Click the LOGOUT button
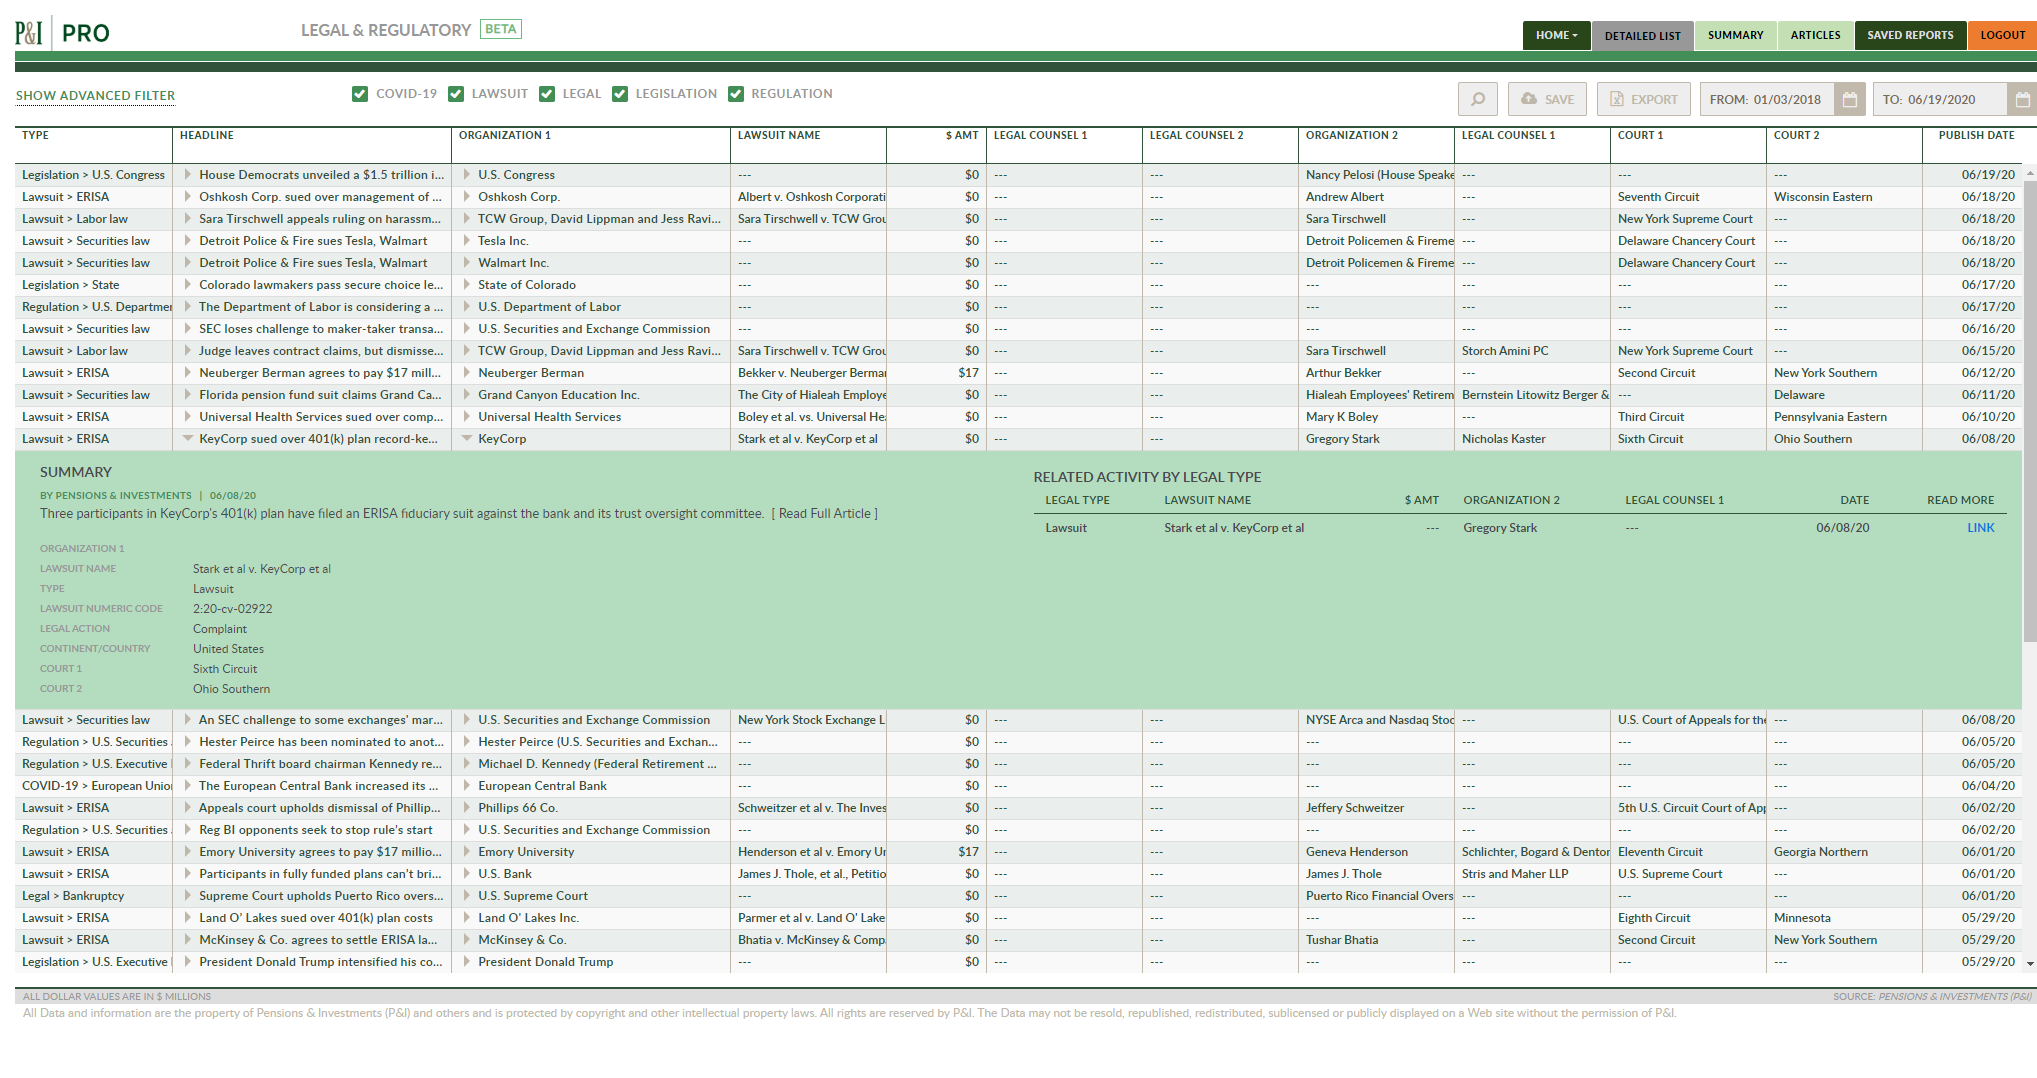 (2002, 35)
